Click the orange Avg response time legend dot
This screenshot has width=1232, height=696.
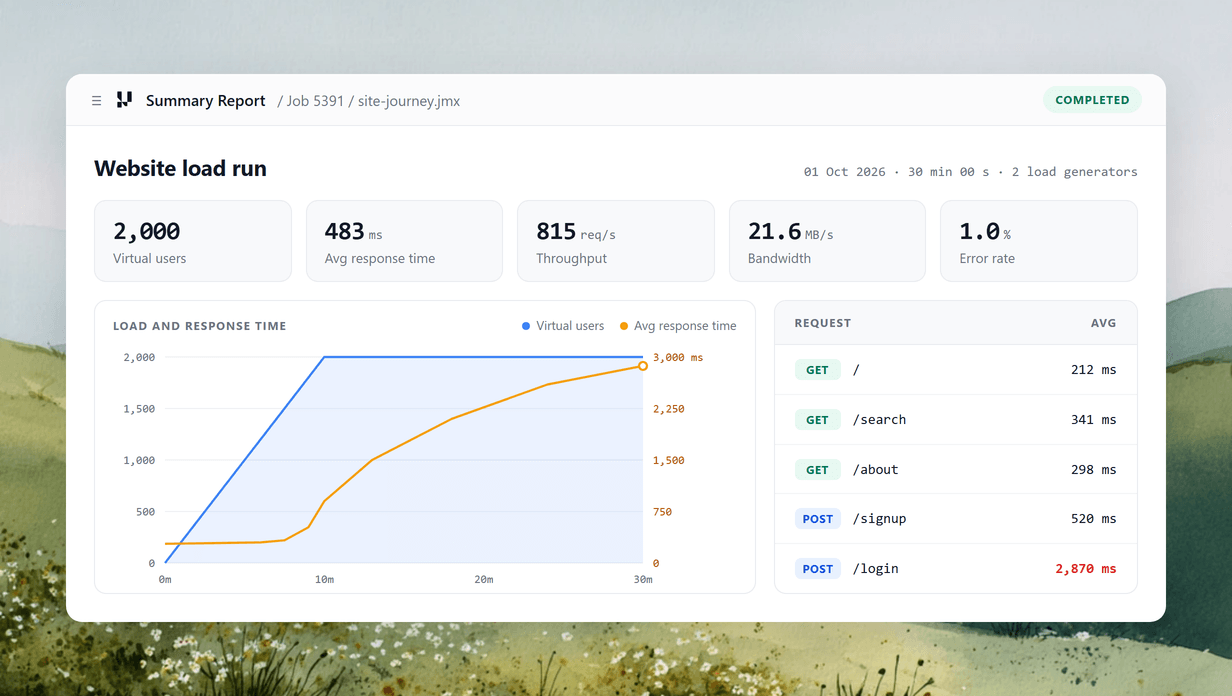(624, 326)
